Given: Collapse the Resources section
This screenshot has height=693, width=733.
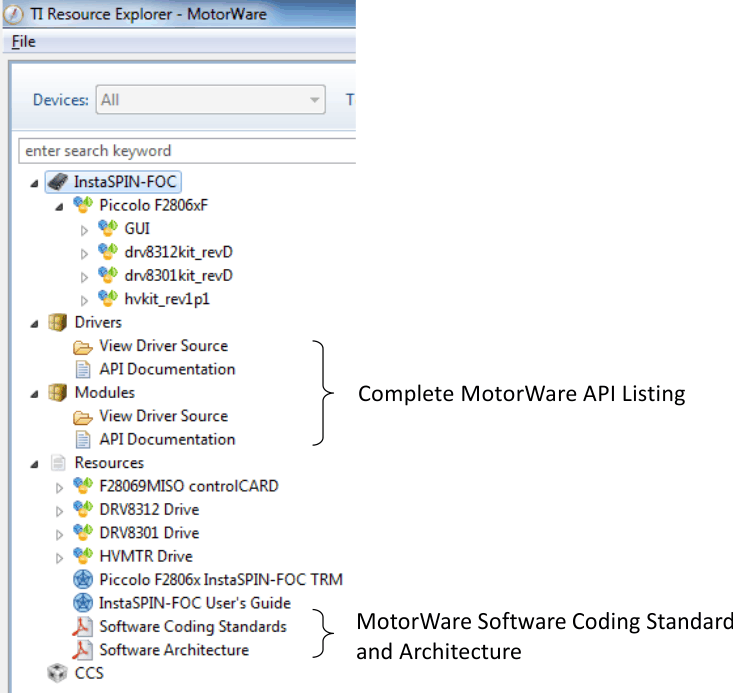Looking at the screenshot, I should tap(36, 463).
